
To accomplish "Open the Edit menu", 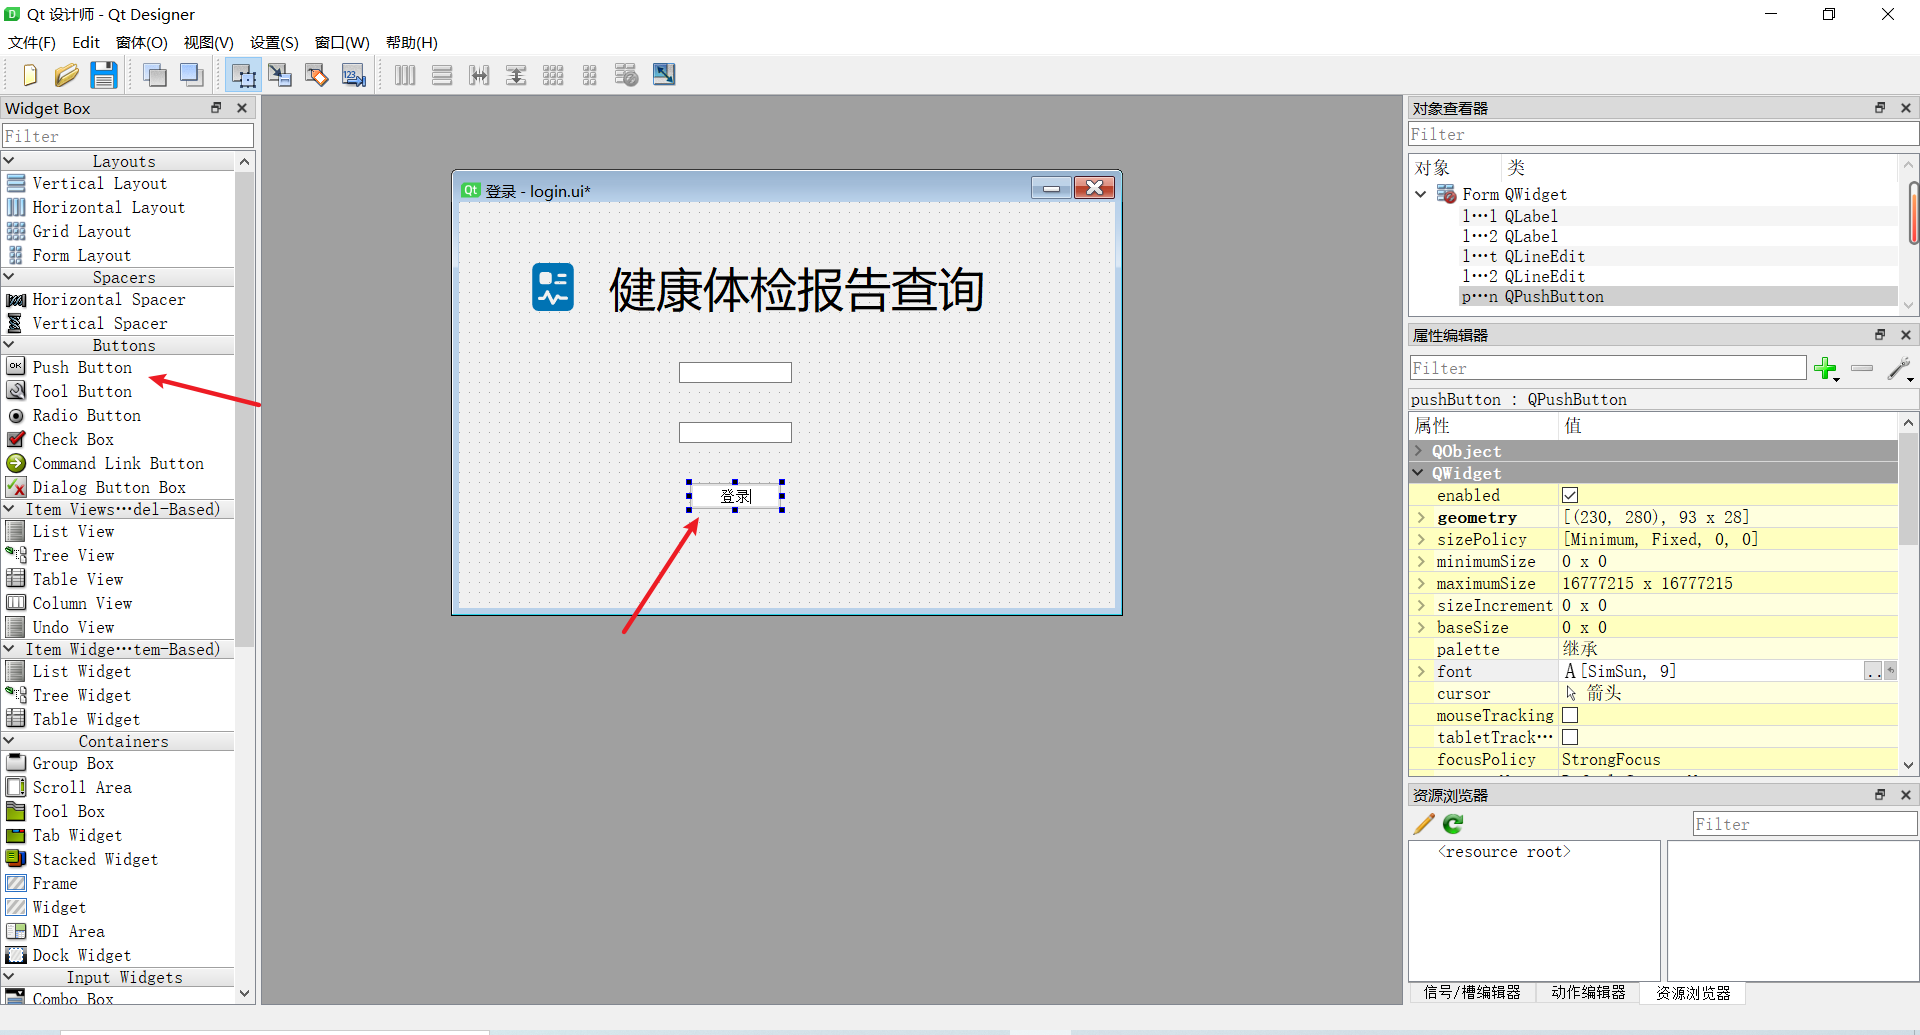I will point(86,42).
